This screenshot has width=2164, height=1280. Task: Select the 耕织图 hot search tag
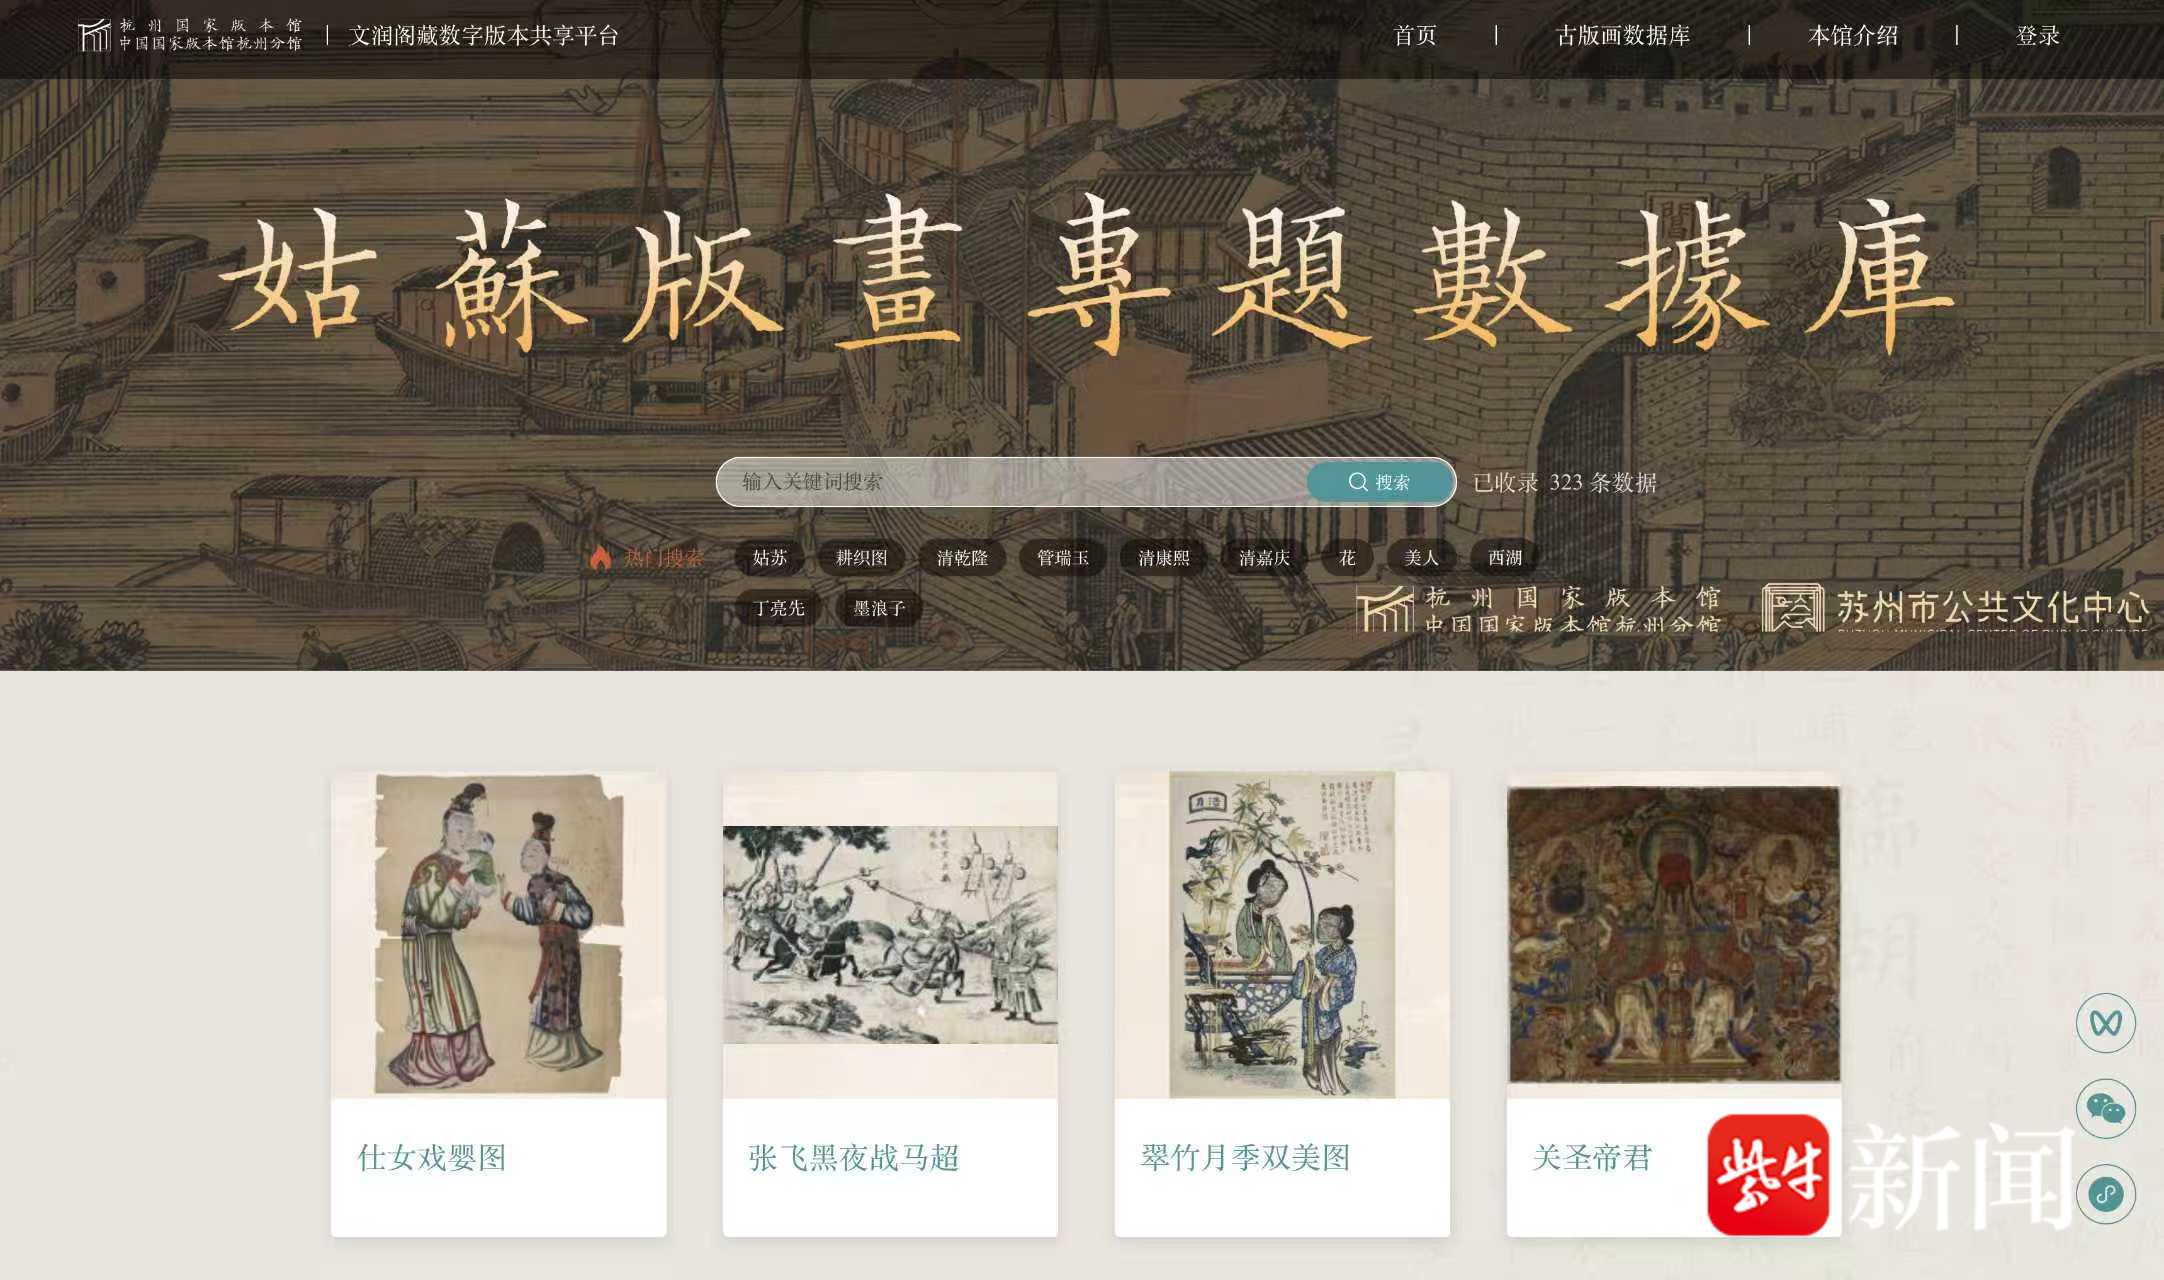[862, 558]
